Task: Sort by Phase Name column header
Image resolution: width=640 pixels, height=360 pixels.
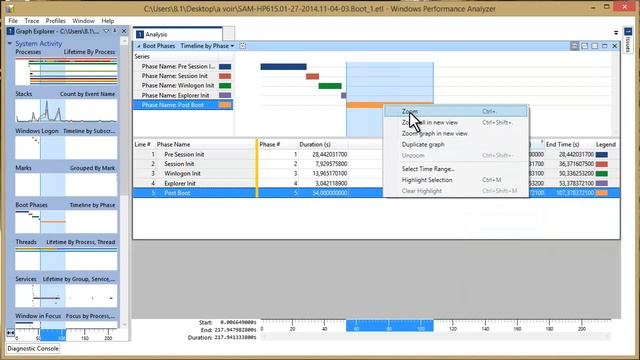Action: click(173, 144)
